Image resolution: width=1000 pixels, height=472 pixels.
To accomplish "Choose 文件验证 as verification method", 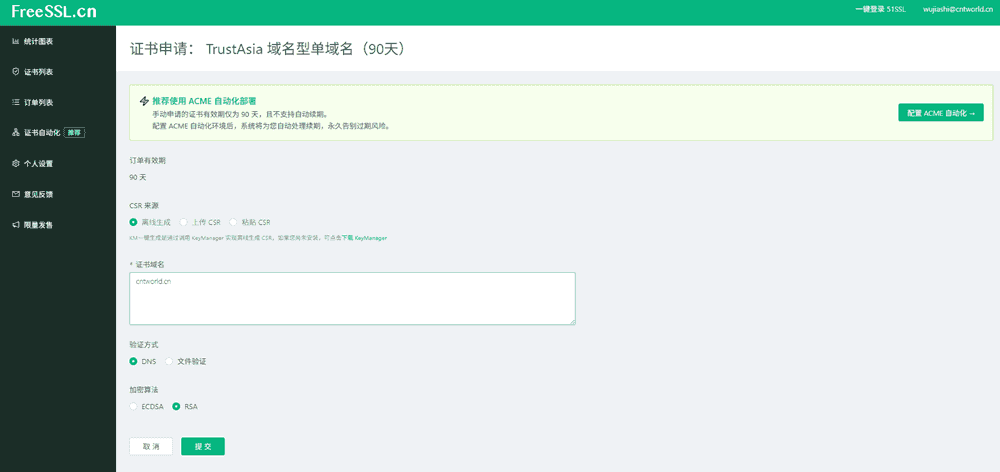I will pos(170,361).
